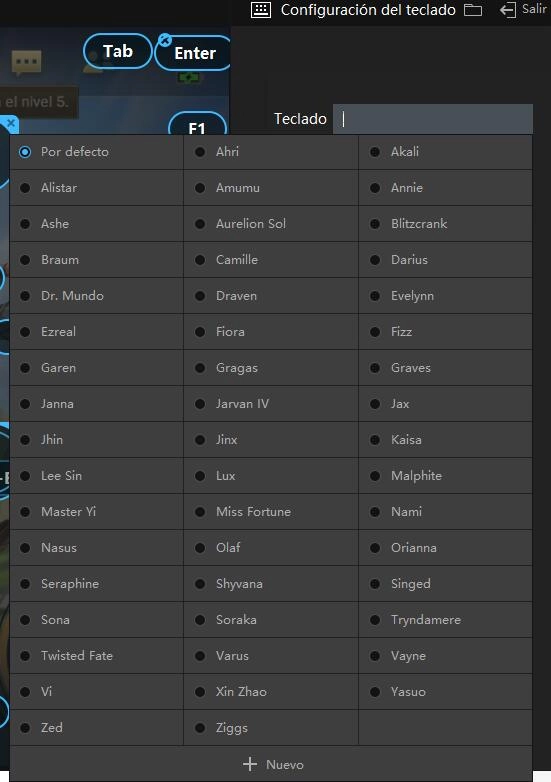
Task: Pick the Darius profile option
Action: 445,259
